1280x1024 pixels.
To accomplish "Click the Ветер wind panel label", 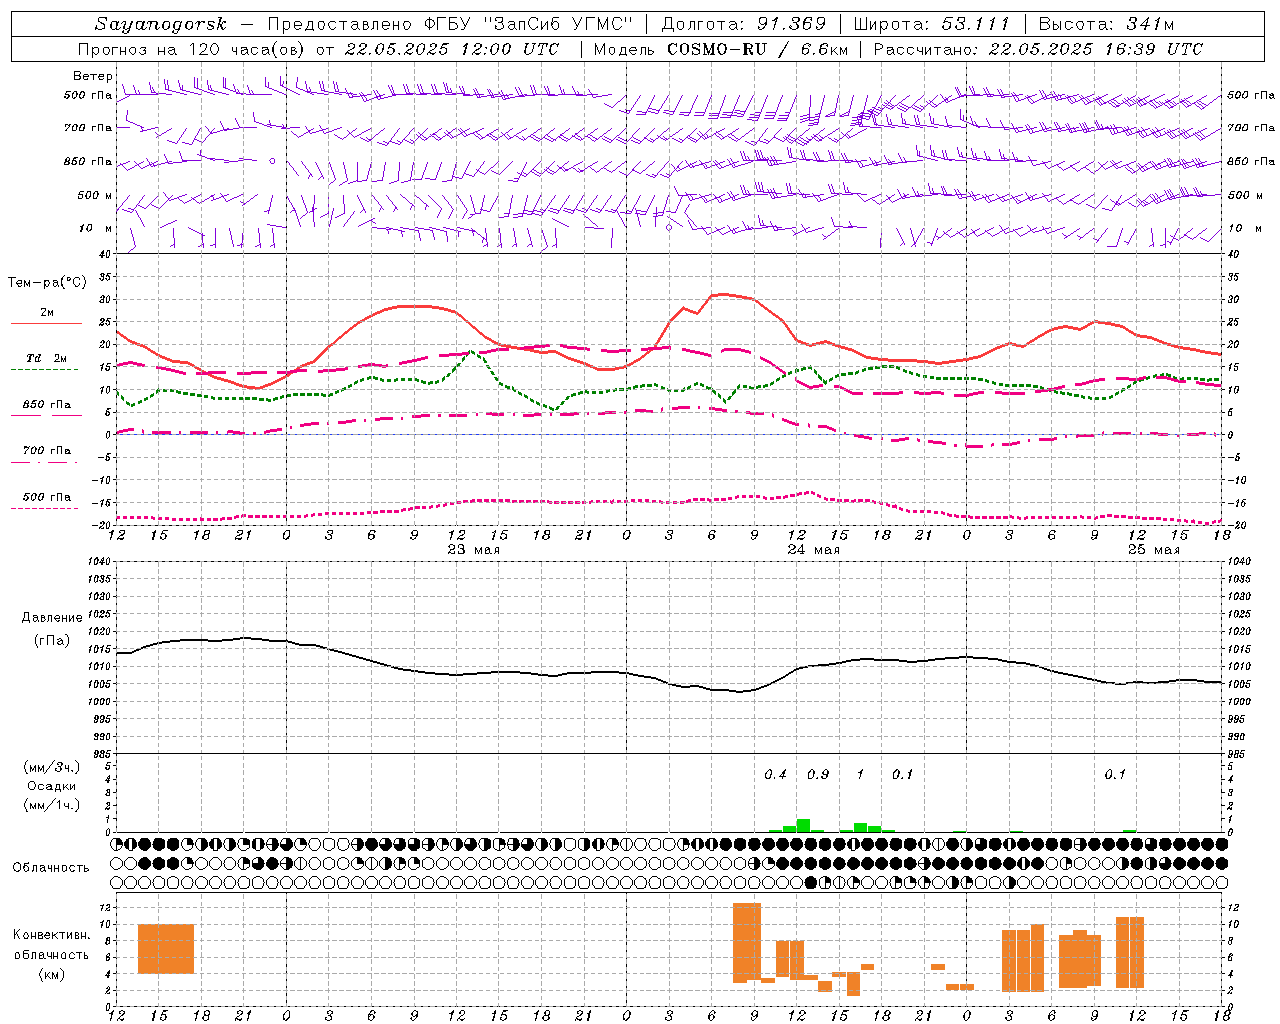I will click(x=92, y=76).
